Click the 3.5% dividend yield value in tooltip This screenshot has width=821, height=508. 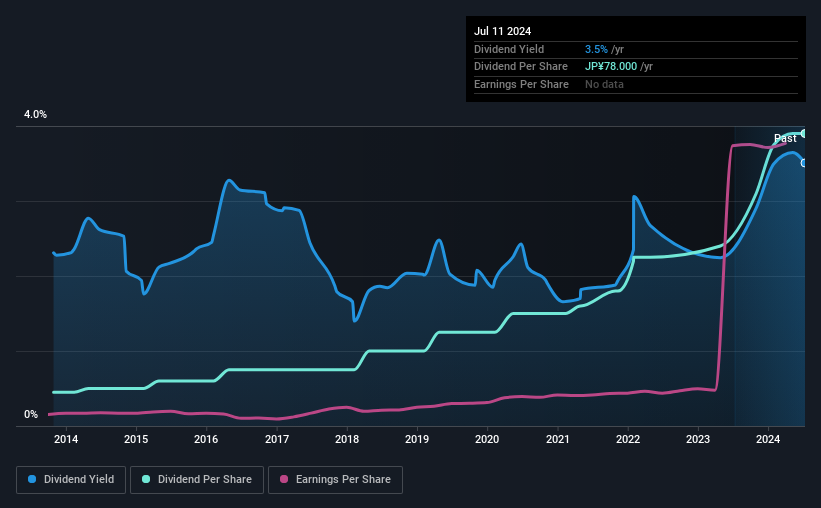596,49
